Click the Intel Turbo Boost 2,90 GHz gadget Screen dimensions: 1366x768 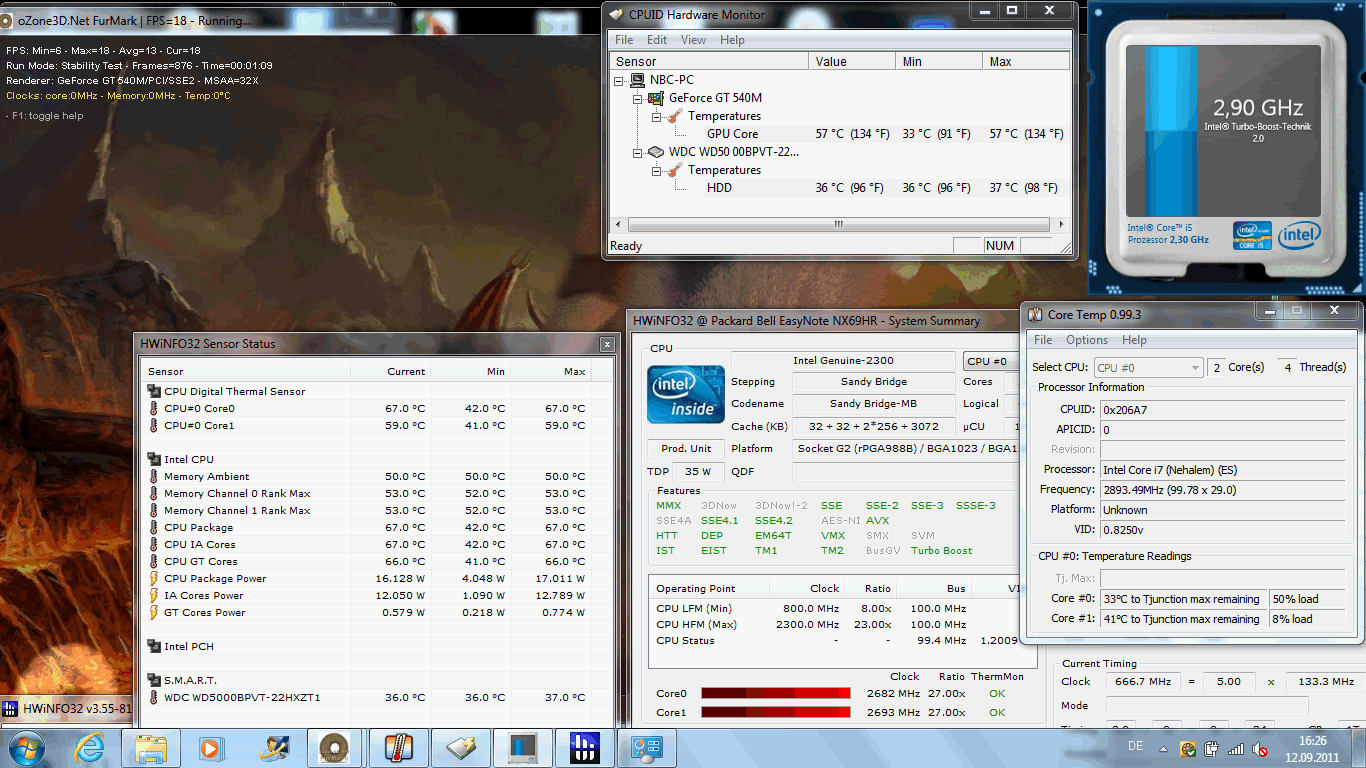(1224, 148)
